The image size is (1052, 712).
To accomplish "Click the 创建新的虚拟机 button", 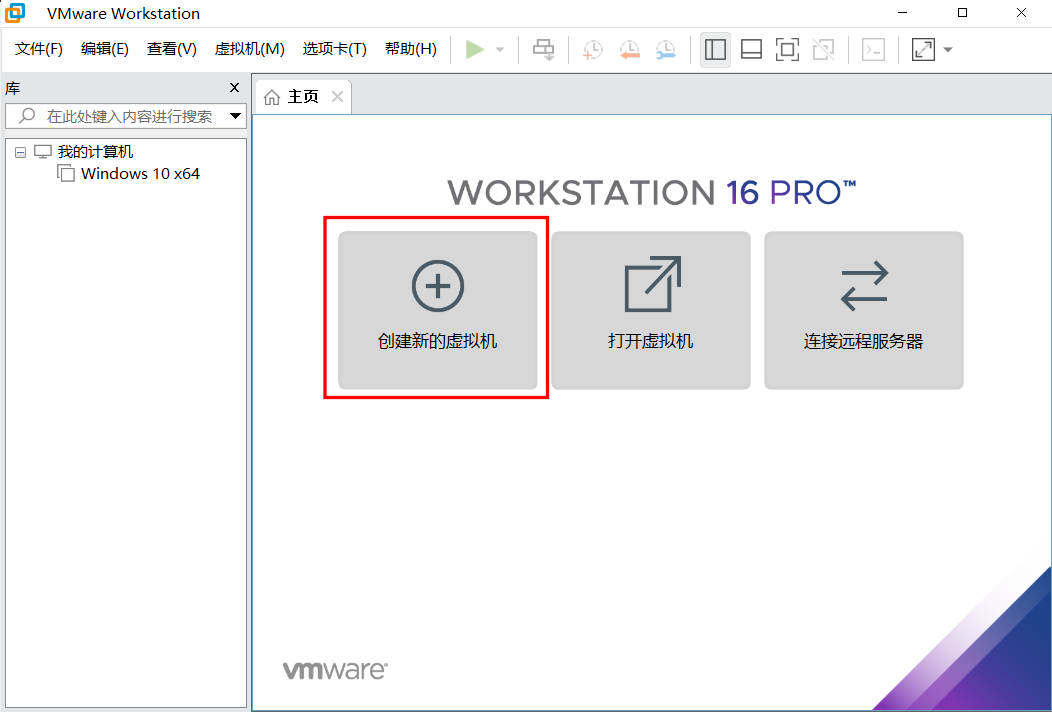I will coord(437,310).
